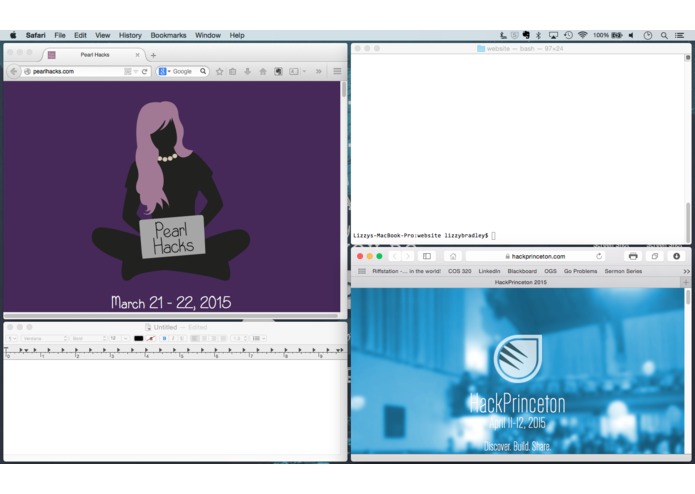Screen dimensions: 695x494
Task: Go back in the Safari hackprinceton window
Action: coord(394,256)
